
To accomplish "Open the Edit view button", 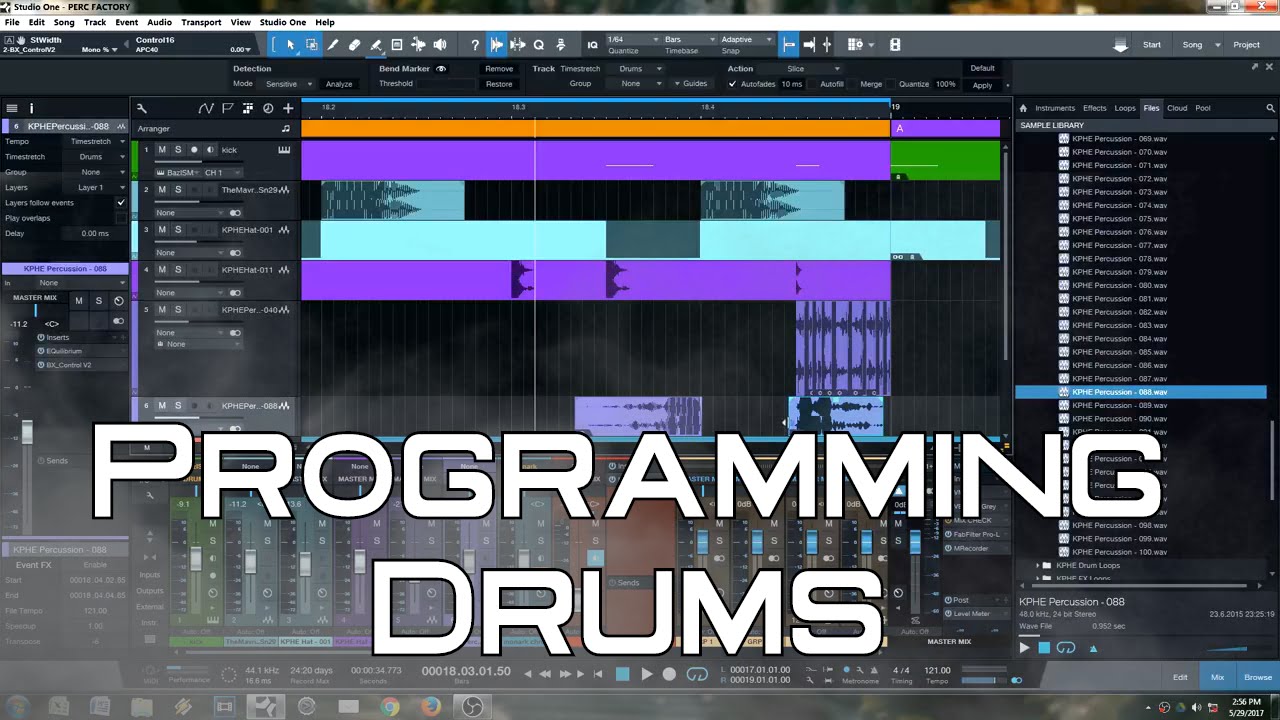I will click(1180, 677).
